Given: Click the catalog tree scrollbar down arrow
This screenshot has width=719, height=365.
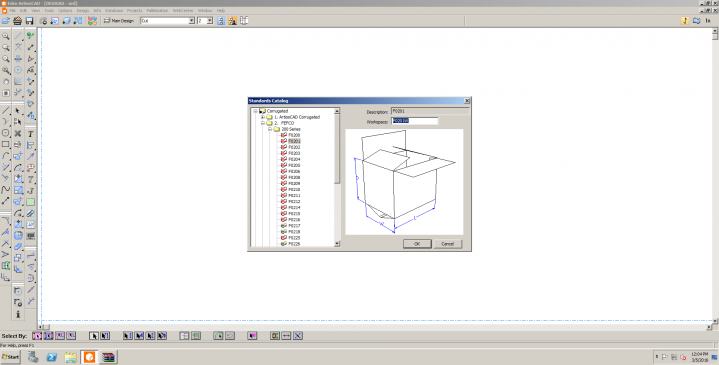Looking at the screenshot, I should tap(337, 244).
